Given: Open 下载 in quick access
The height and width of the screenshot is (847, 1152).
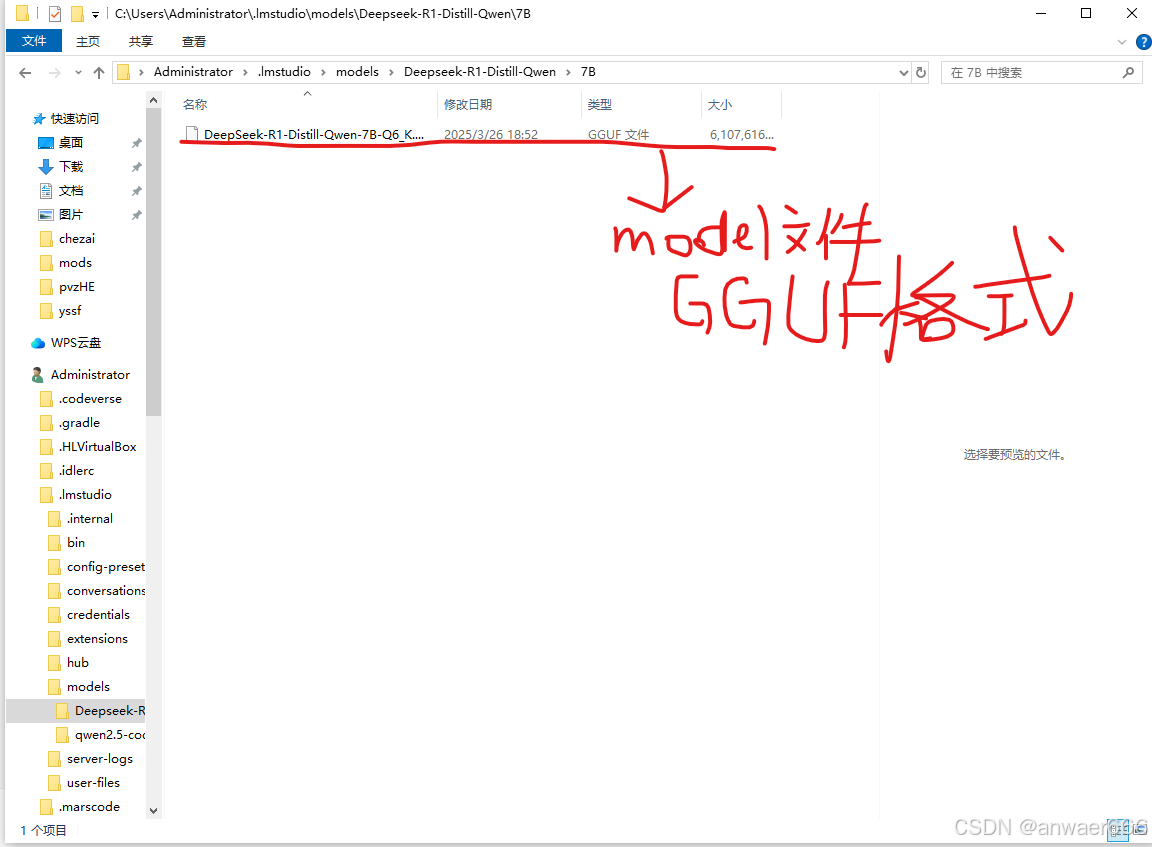Looking at the screenshot, I should pos(71,167).
